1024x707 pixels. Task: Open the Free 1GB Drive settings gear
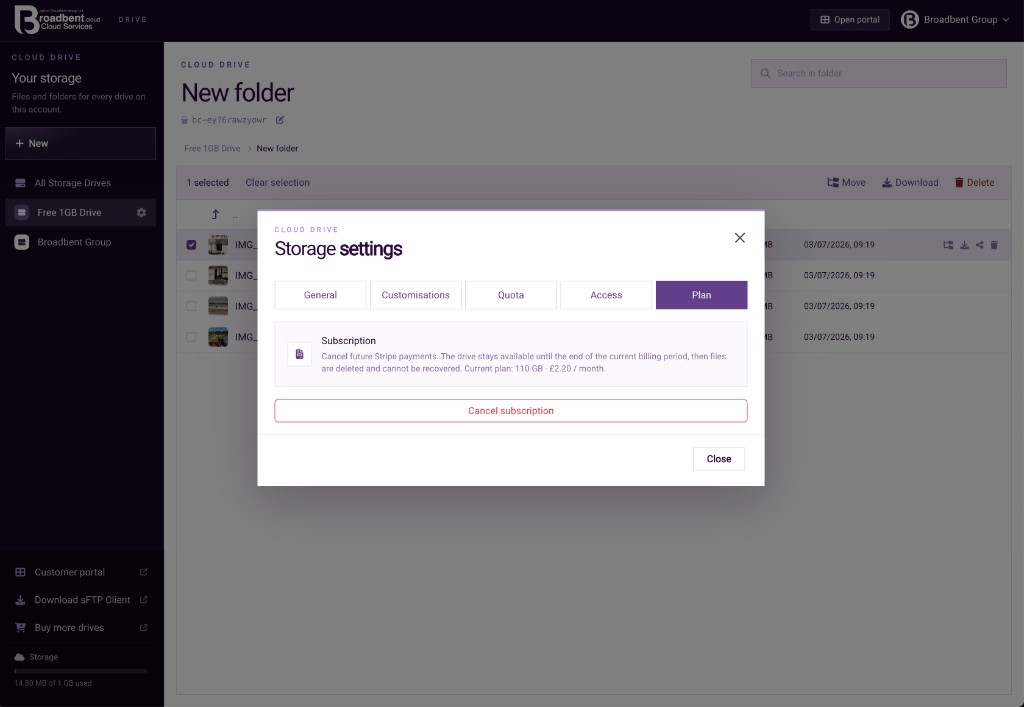[141, 213]
